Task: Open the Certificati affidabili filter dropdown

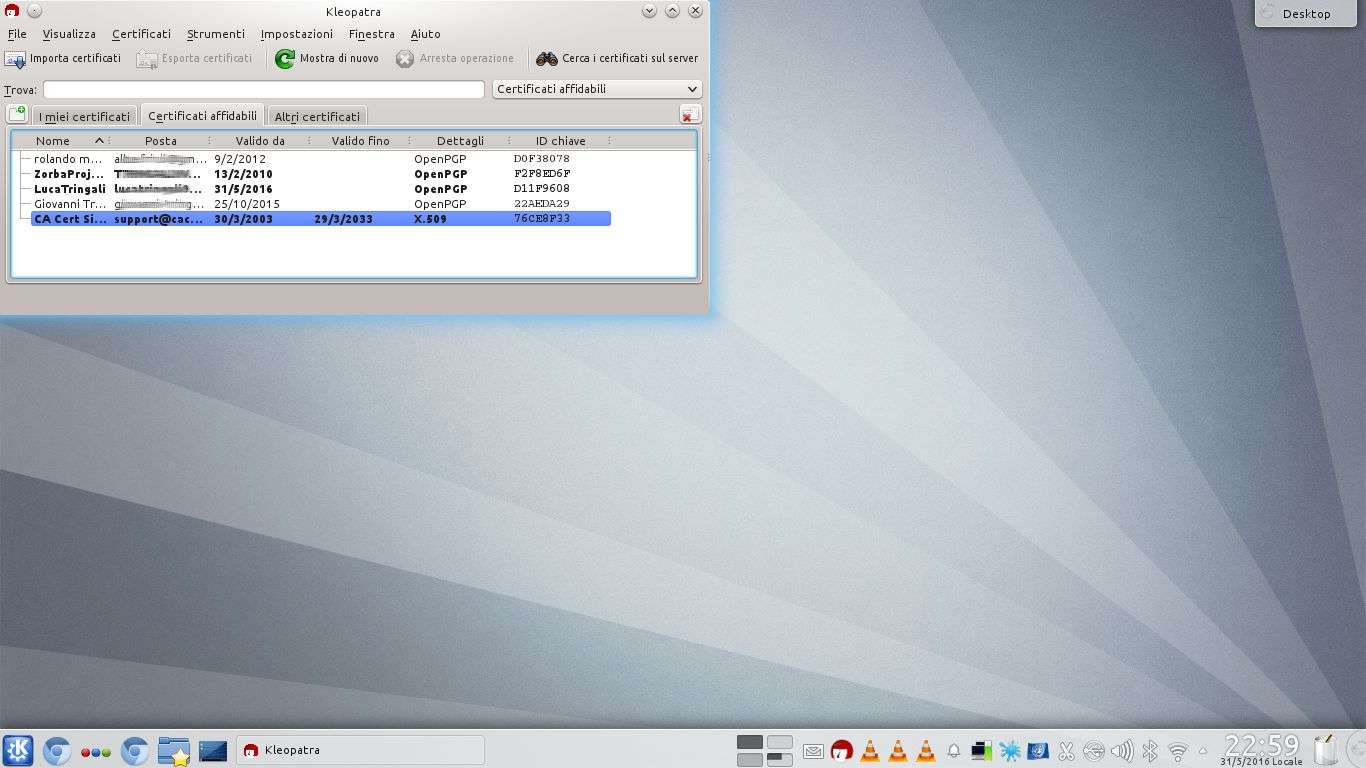Action: [597, 89]
